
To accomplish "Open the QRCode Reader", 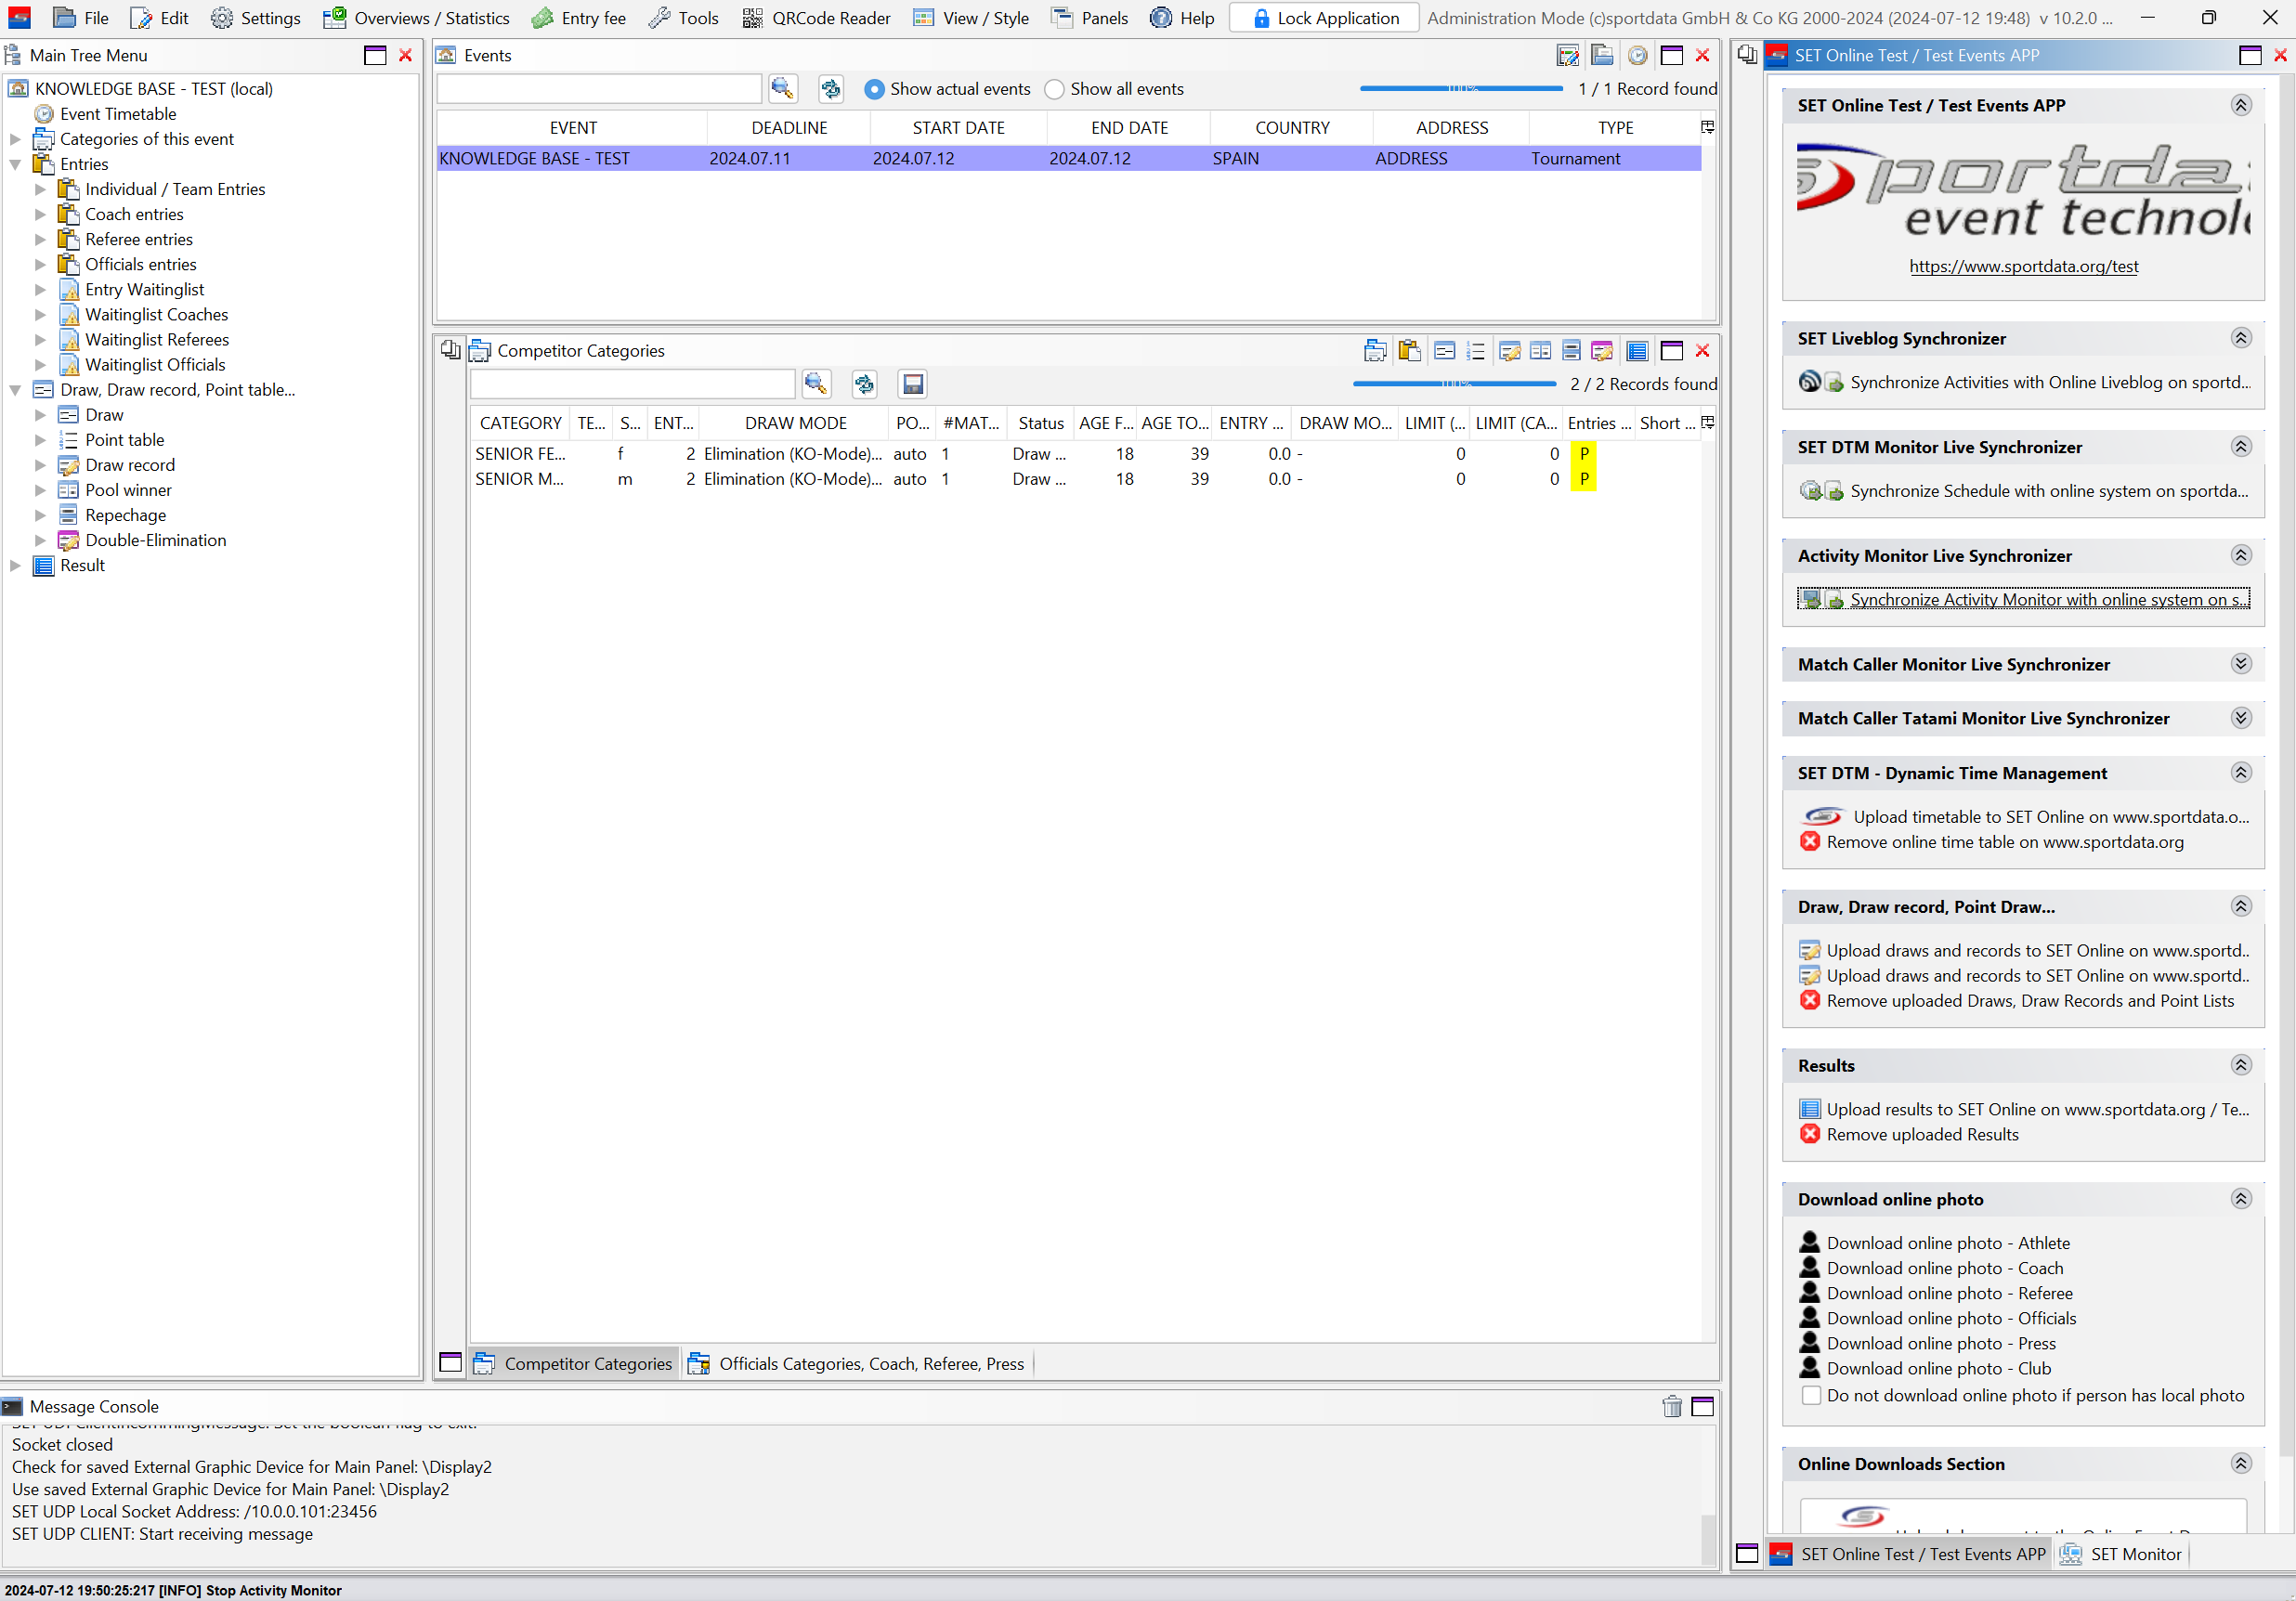I will click(817, 18).
